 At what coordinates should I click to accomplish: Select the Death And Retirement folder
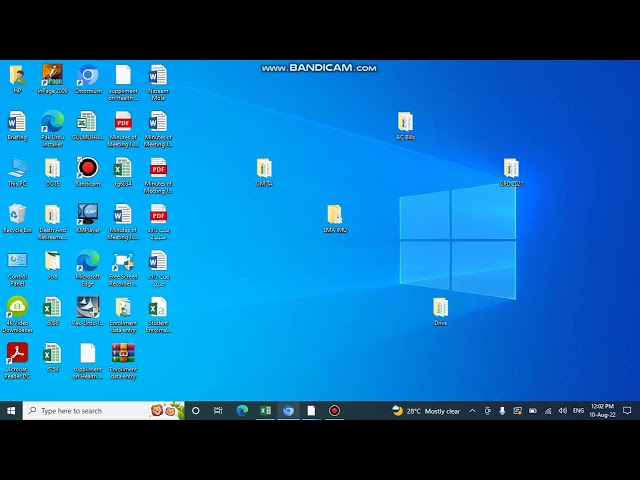coord(52,222)
